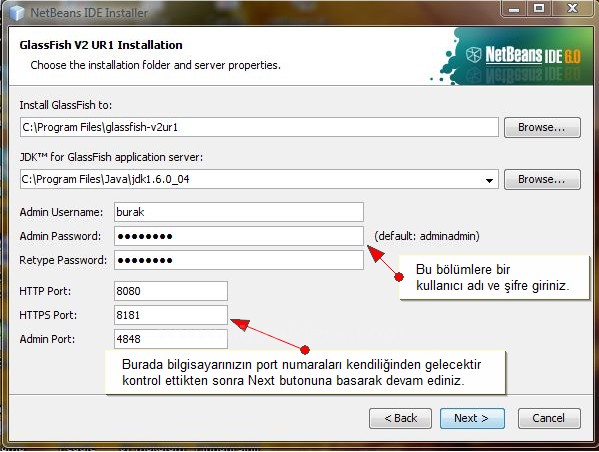Click the "HTTPS Port:" label
This screenshot has width=599, height=452.
[x=48, y=315]
